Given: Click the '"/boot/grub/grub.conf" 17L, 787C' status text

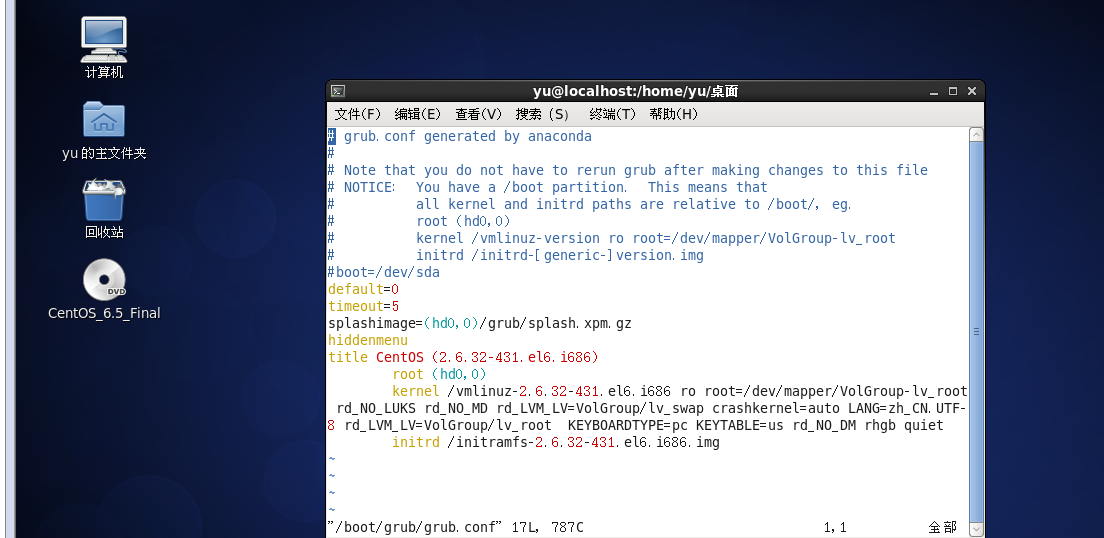Looking at the screenshot, I should point(456,527).
